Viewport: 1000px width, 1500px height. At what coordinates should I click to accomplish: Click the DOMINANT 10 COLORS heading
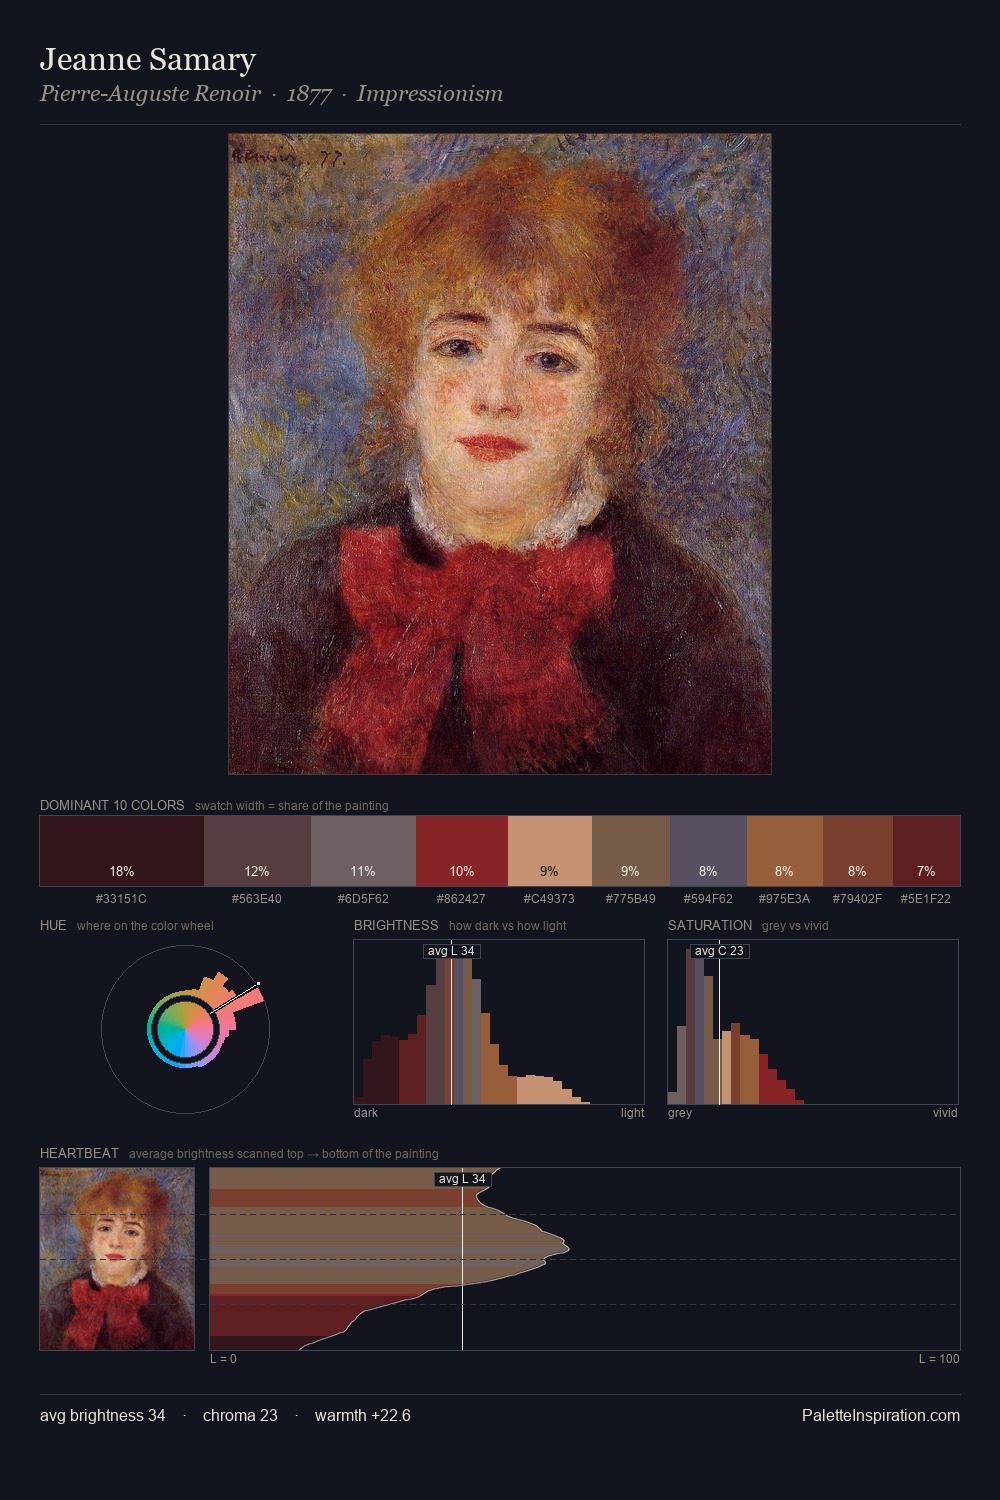112,805
